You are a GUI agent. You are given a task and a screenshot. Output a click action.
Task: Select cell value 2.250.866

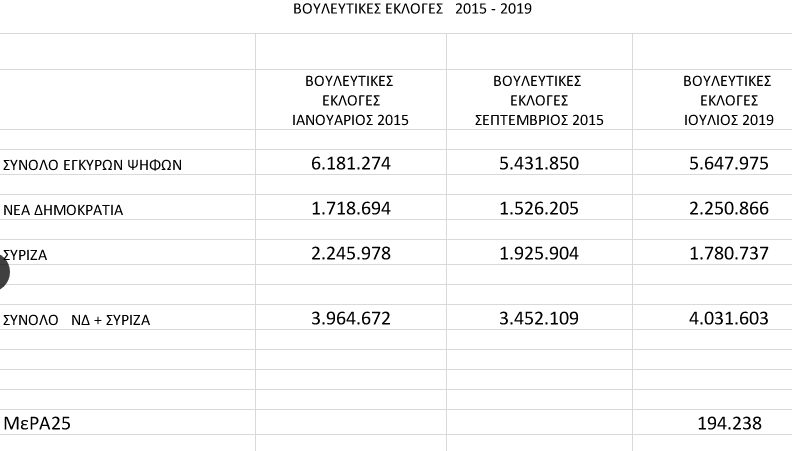point(729,208)
